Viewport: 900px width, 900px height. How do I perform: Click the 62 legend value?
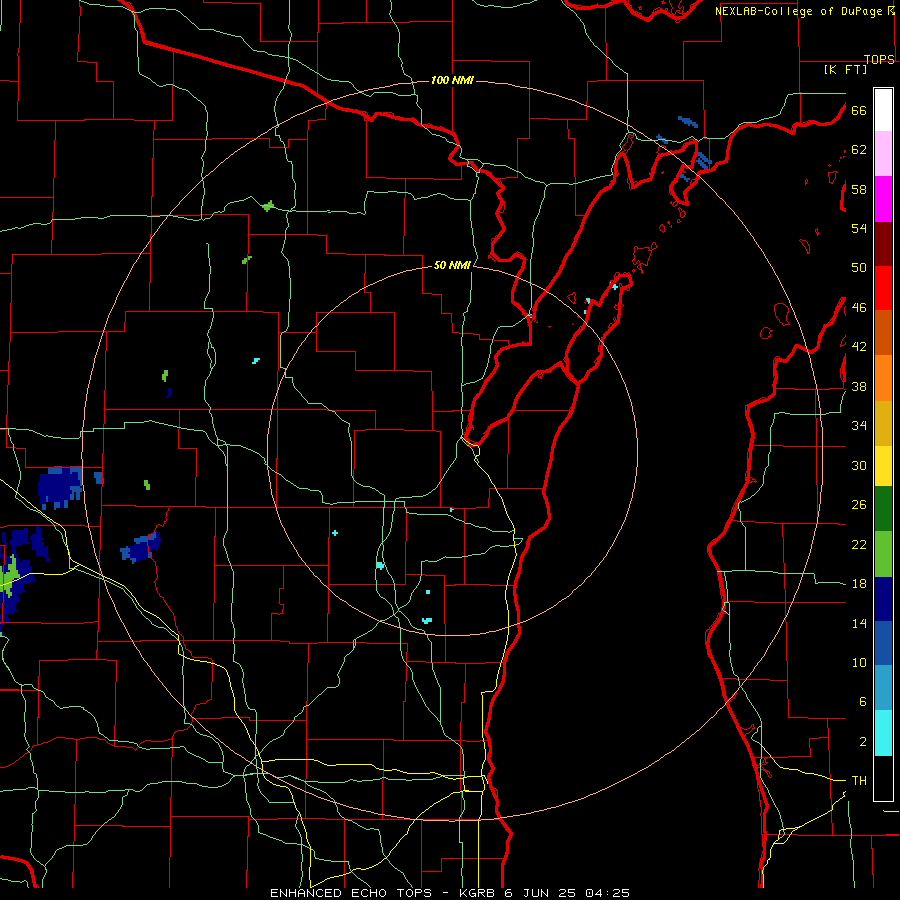(x=859, y=150)
